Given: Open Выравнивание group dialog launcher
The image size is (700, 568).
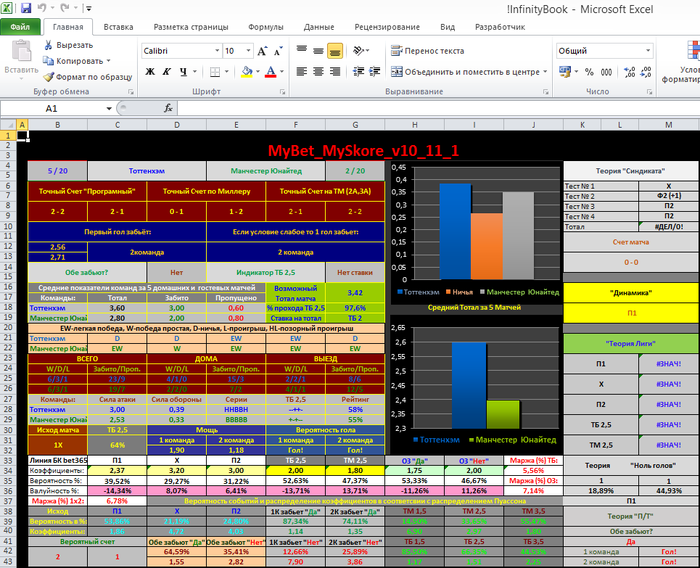Looking at the screenshot, I should (546, 92).
